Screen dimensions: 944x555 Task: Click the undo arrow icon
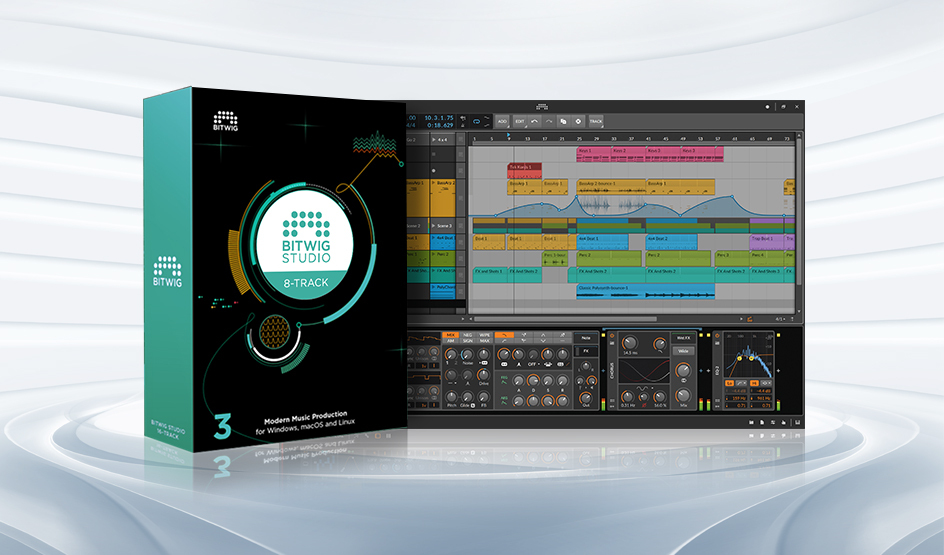pos(534,122)
